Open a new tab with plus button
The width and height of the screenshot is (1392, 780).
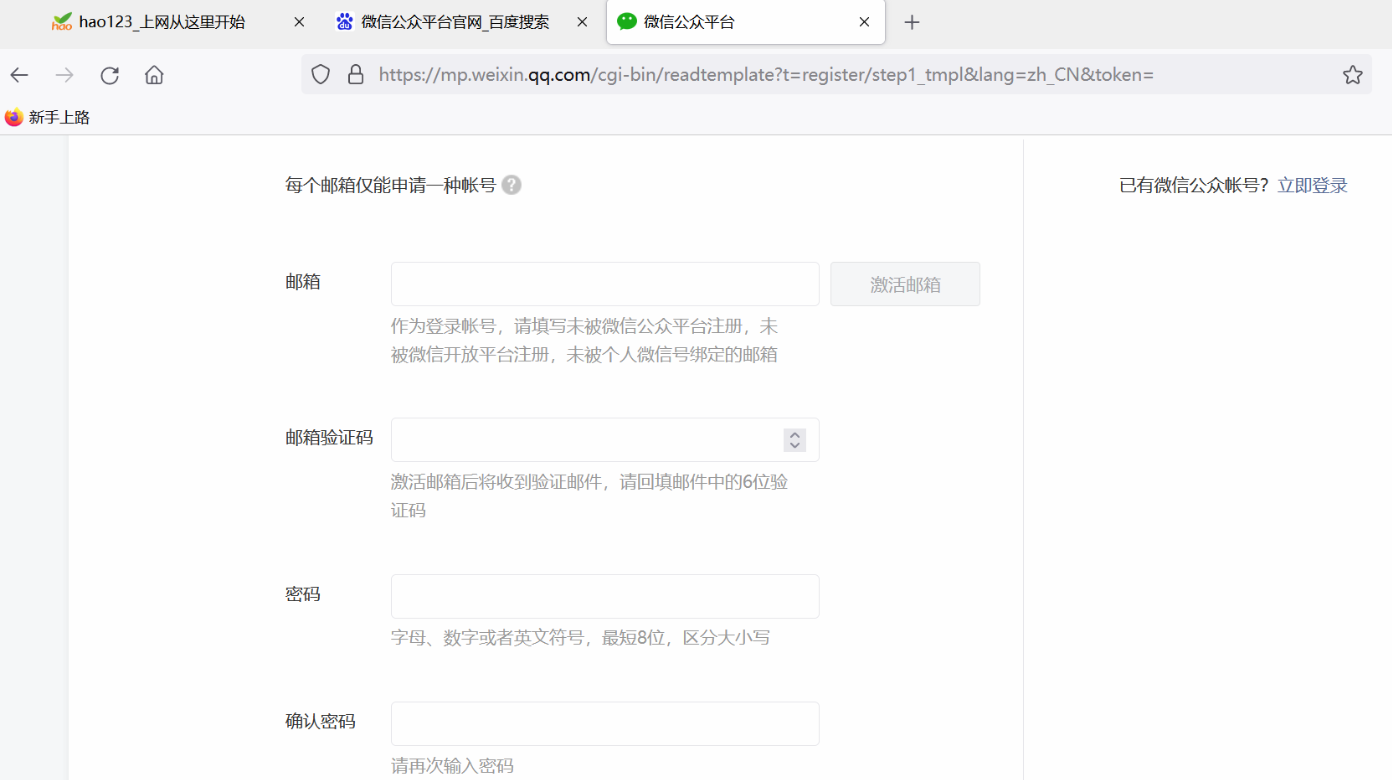coord(911,22)
